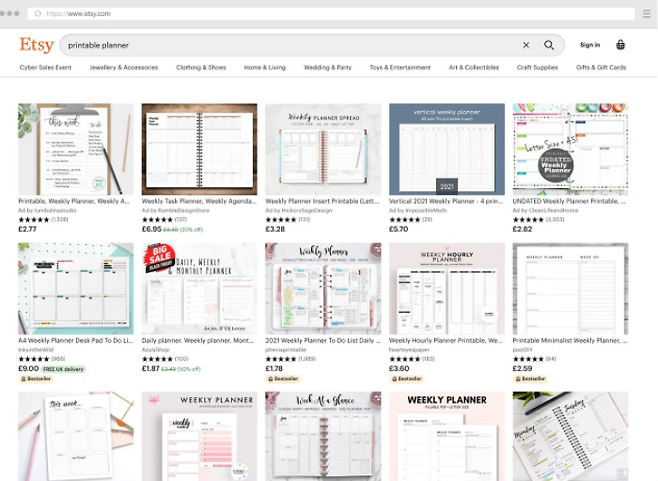658x481 pixels.
Task: Clear the search box with the X icon
Action: click(526, 45)
